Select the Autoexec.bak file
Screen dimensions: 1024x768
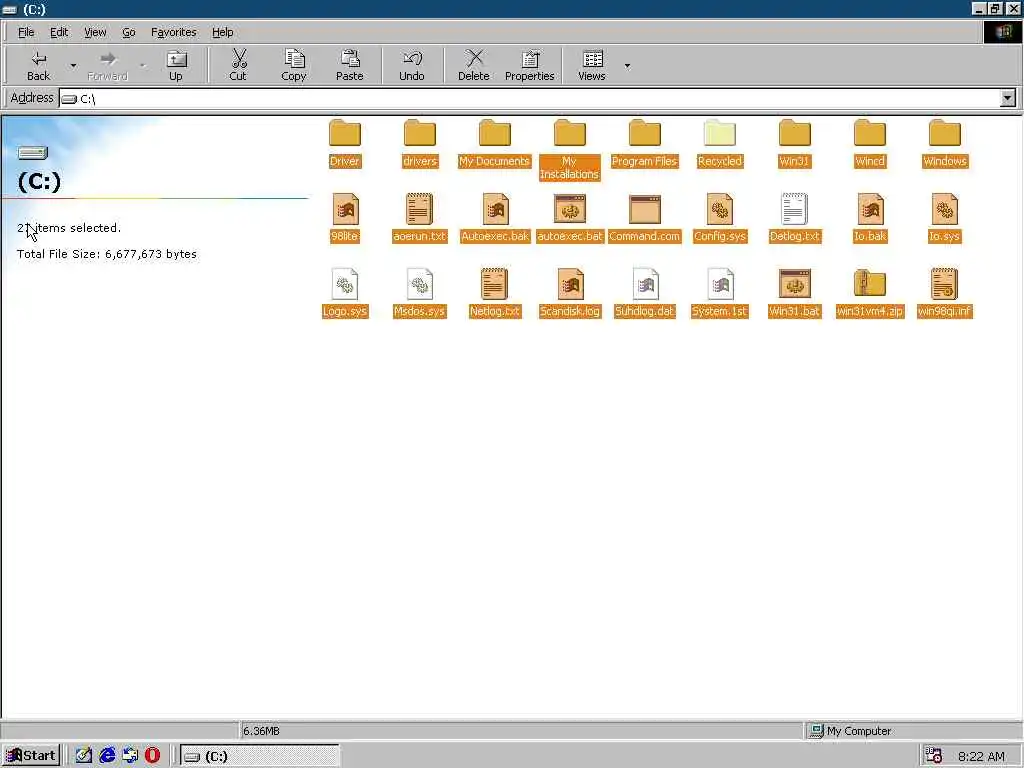[494, 219]
